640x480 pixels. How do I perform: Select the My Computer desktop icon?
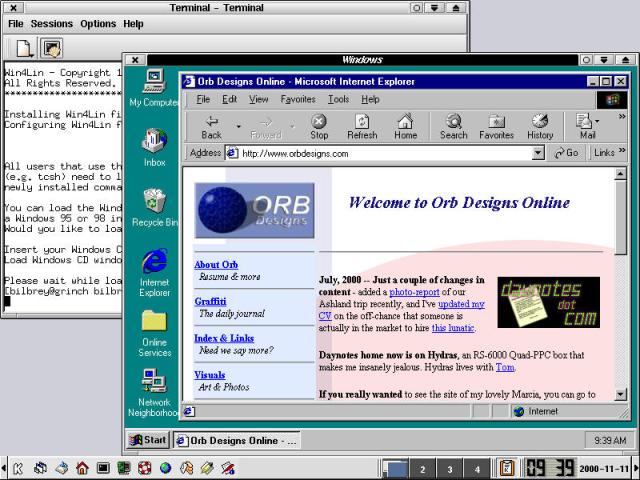[154, 88]
